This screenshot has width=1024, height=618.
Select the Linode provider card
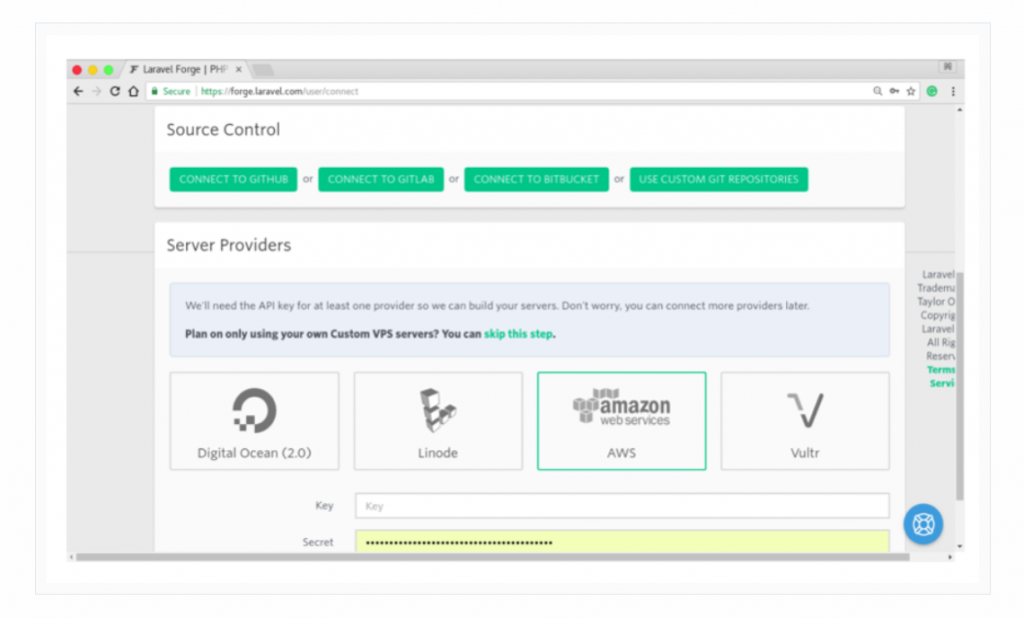point(438,421)
